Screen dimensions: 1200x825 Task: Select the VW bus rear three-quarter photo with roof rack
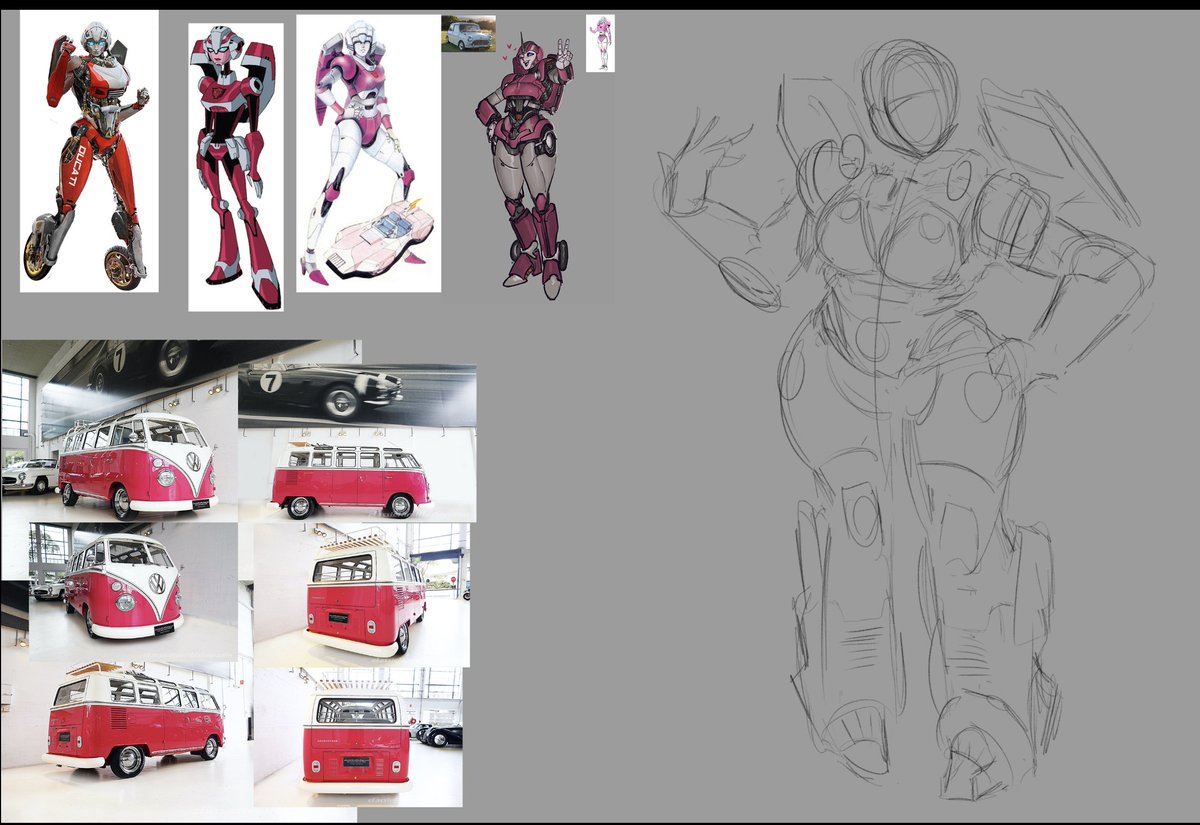pos(361,594)
